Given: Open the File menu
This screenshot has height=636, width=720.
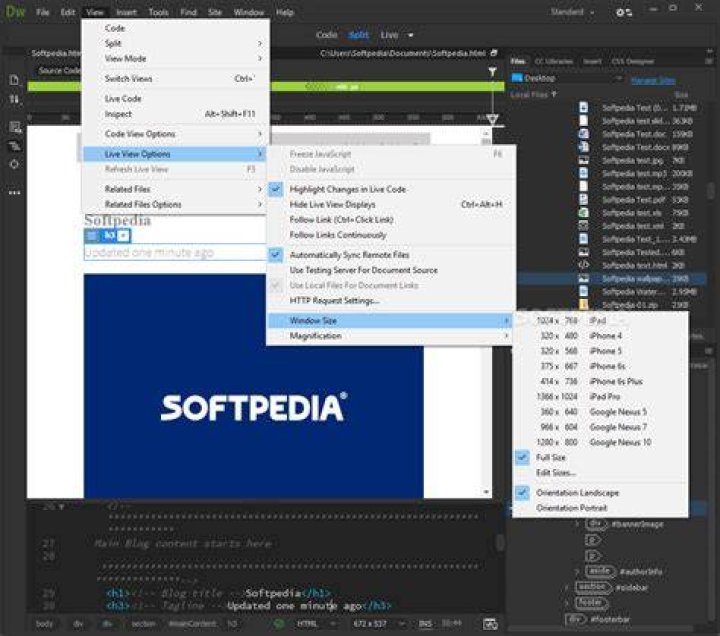Looking at the screenshot, I should [x=43, y=12].
